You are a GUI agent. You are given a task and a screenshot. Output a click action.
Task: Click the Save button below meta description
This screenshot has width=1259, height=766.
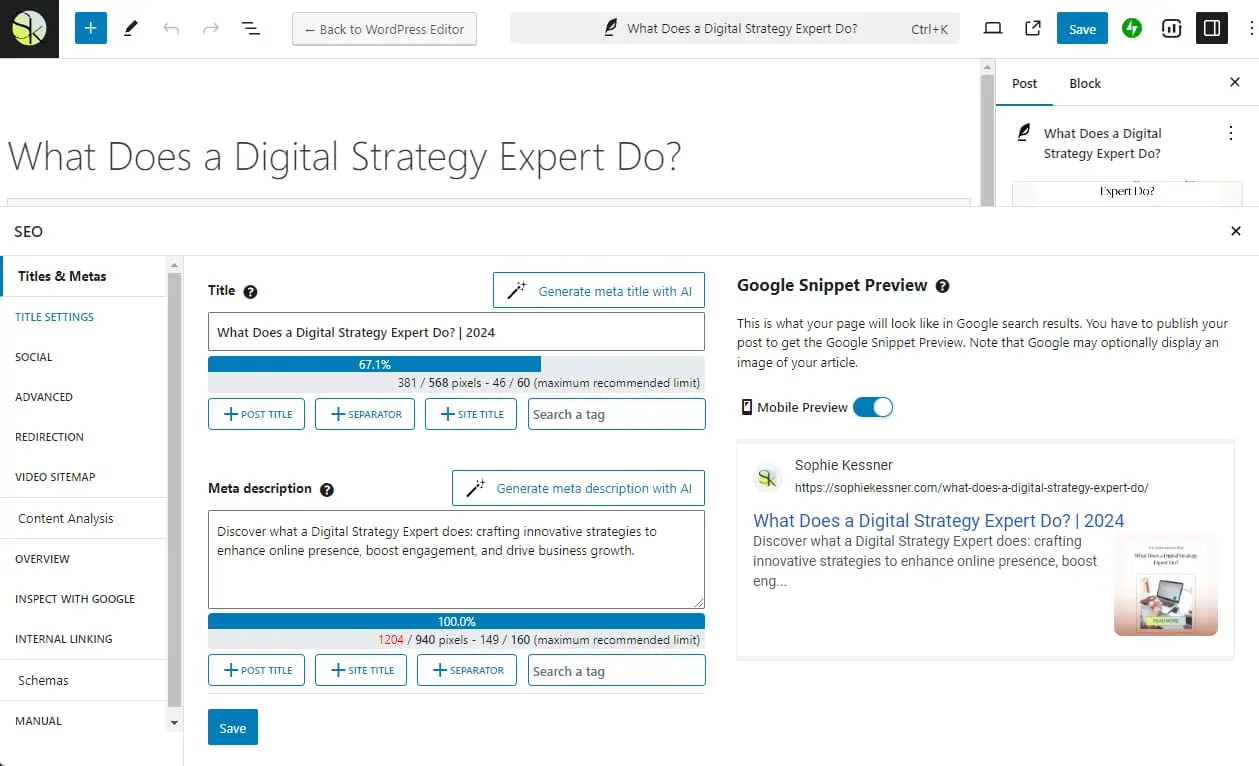point(233,728)
